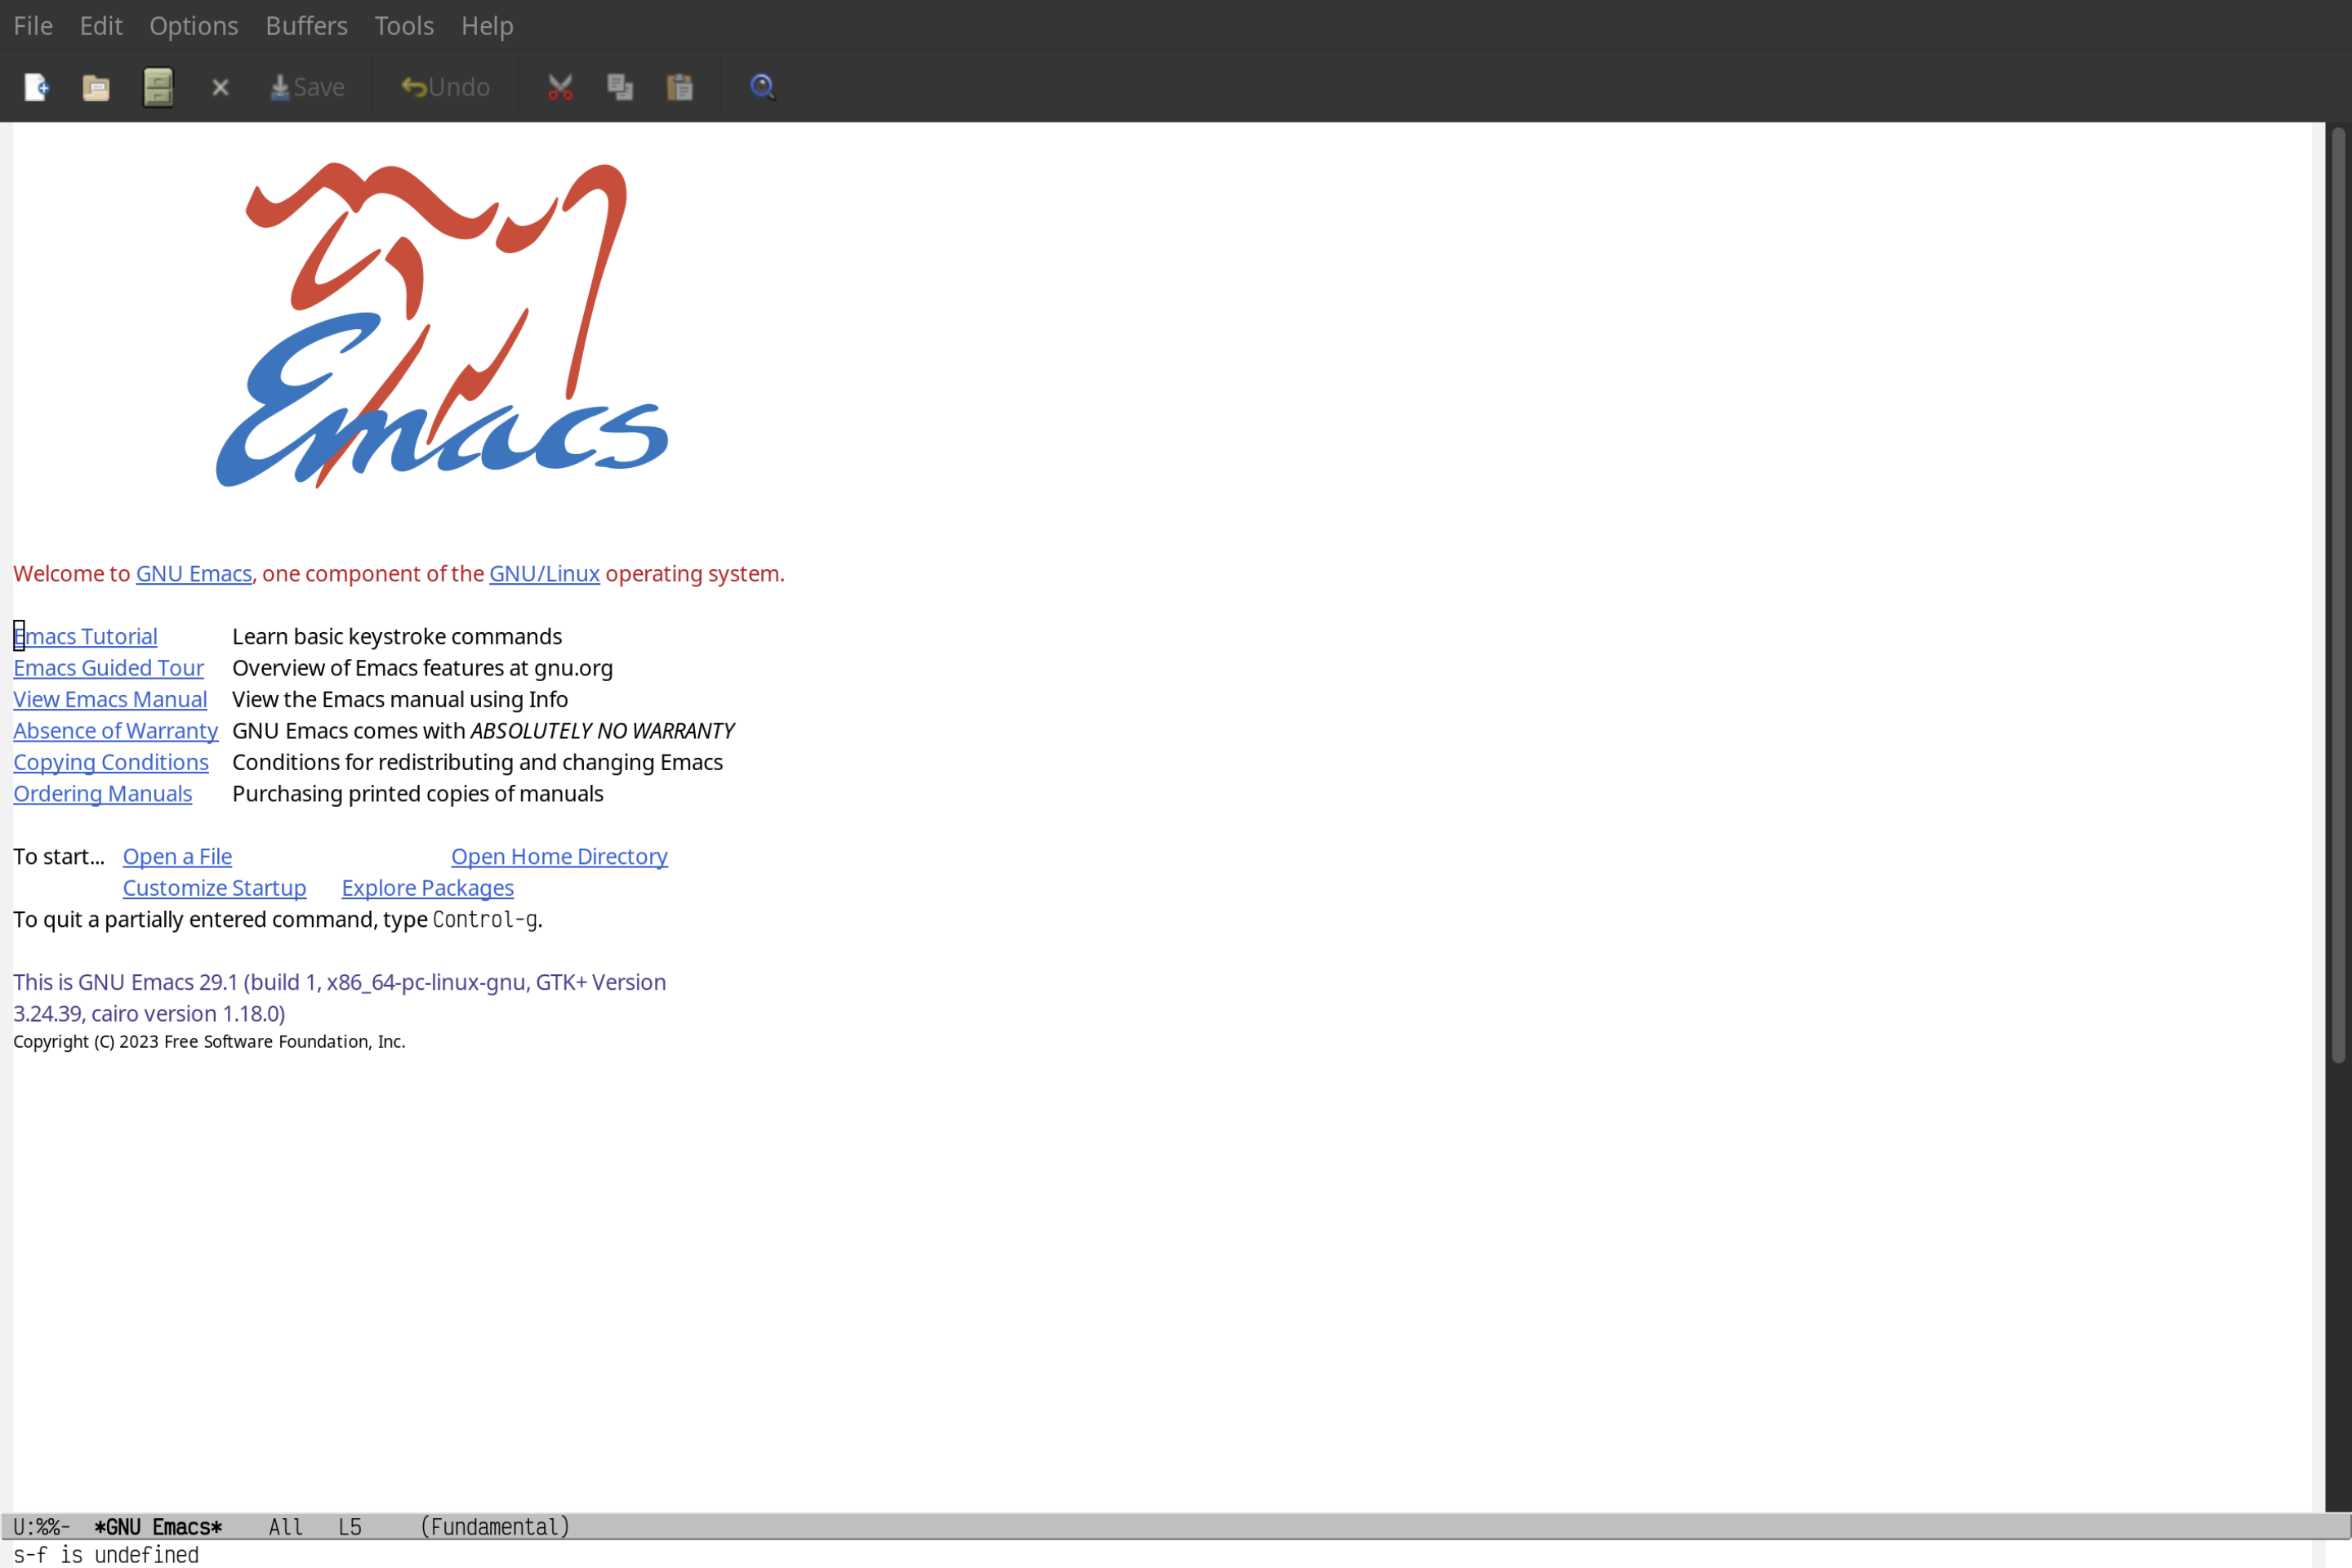Save current buffer using Save icon

point(305,84)
